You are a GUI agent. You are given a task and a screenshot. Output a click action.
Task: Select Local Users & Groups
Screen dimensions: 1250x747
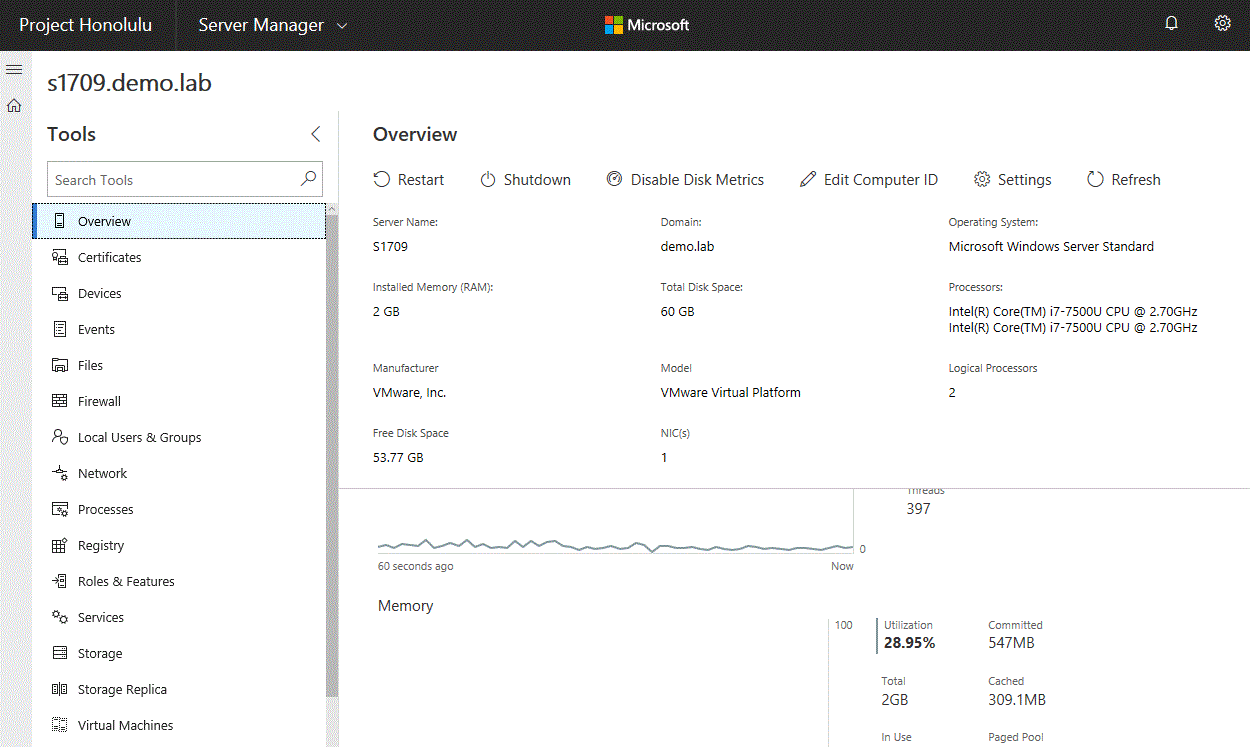coord(139,437)
